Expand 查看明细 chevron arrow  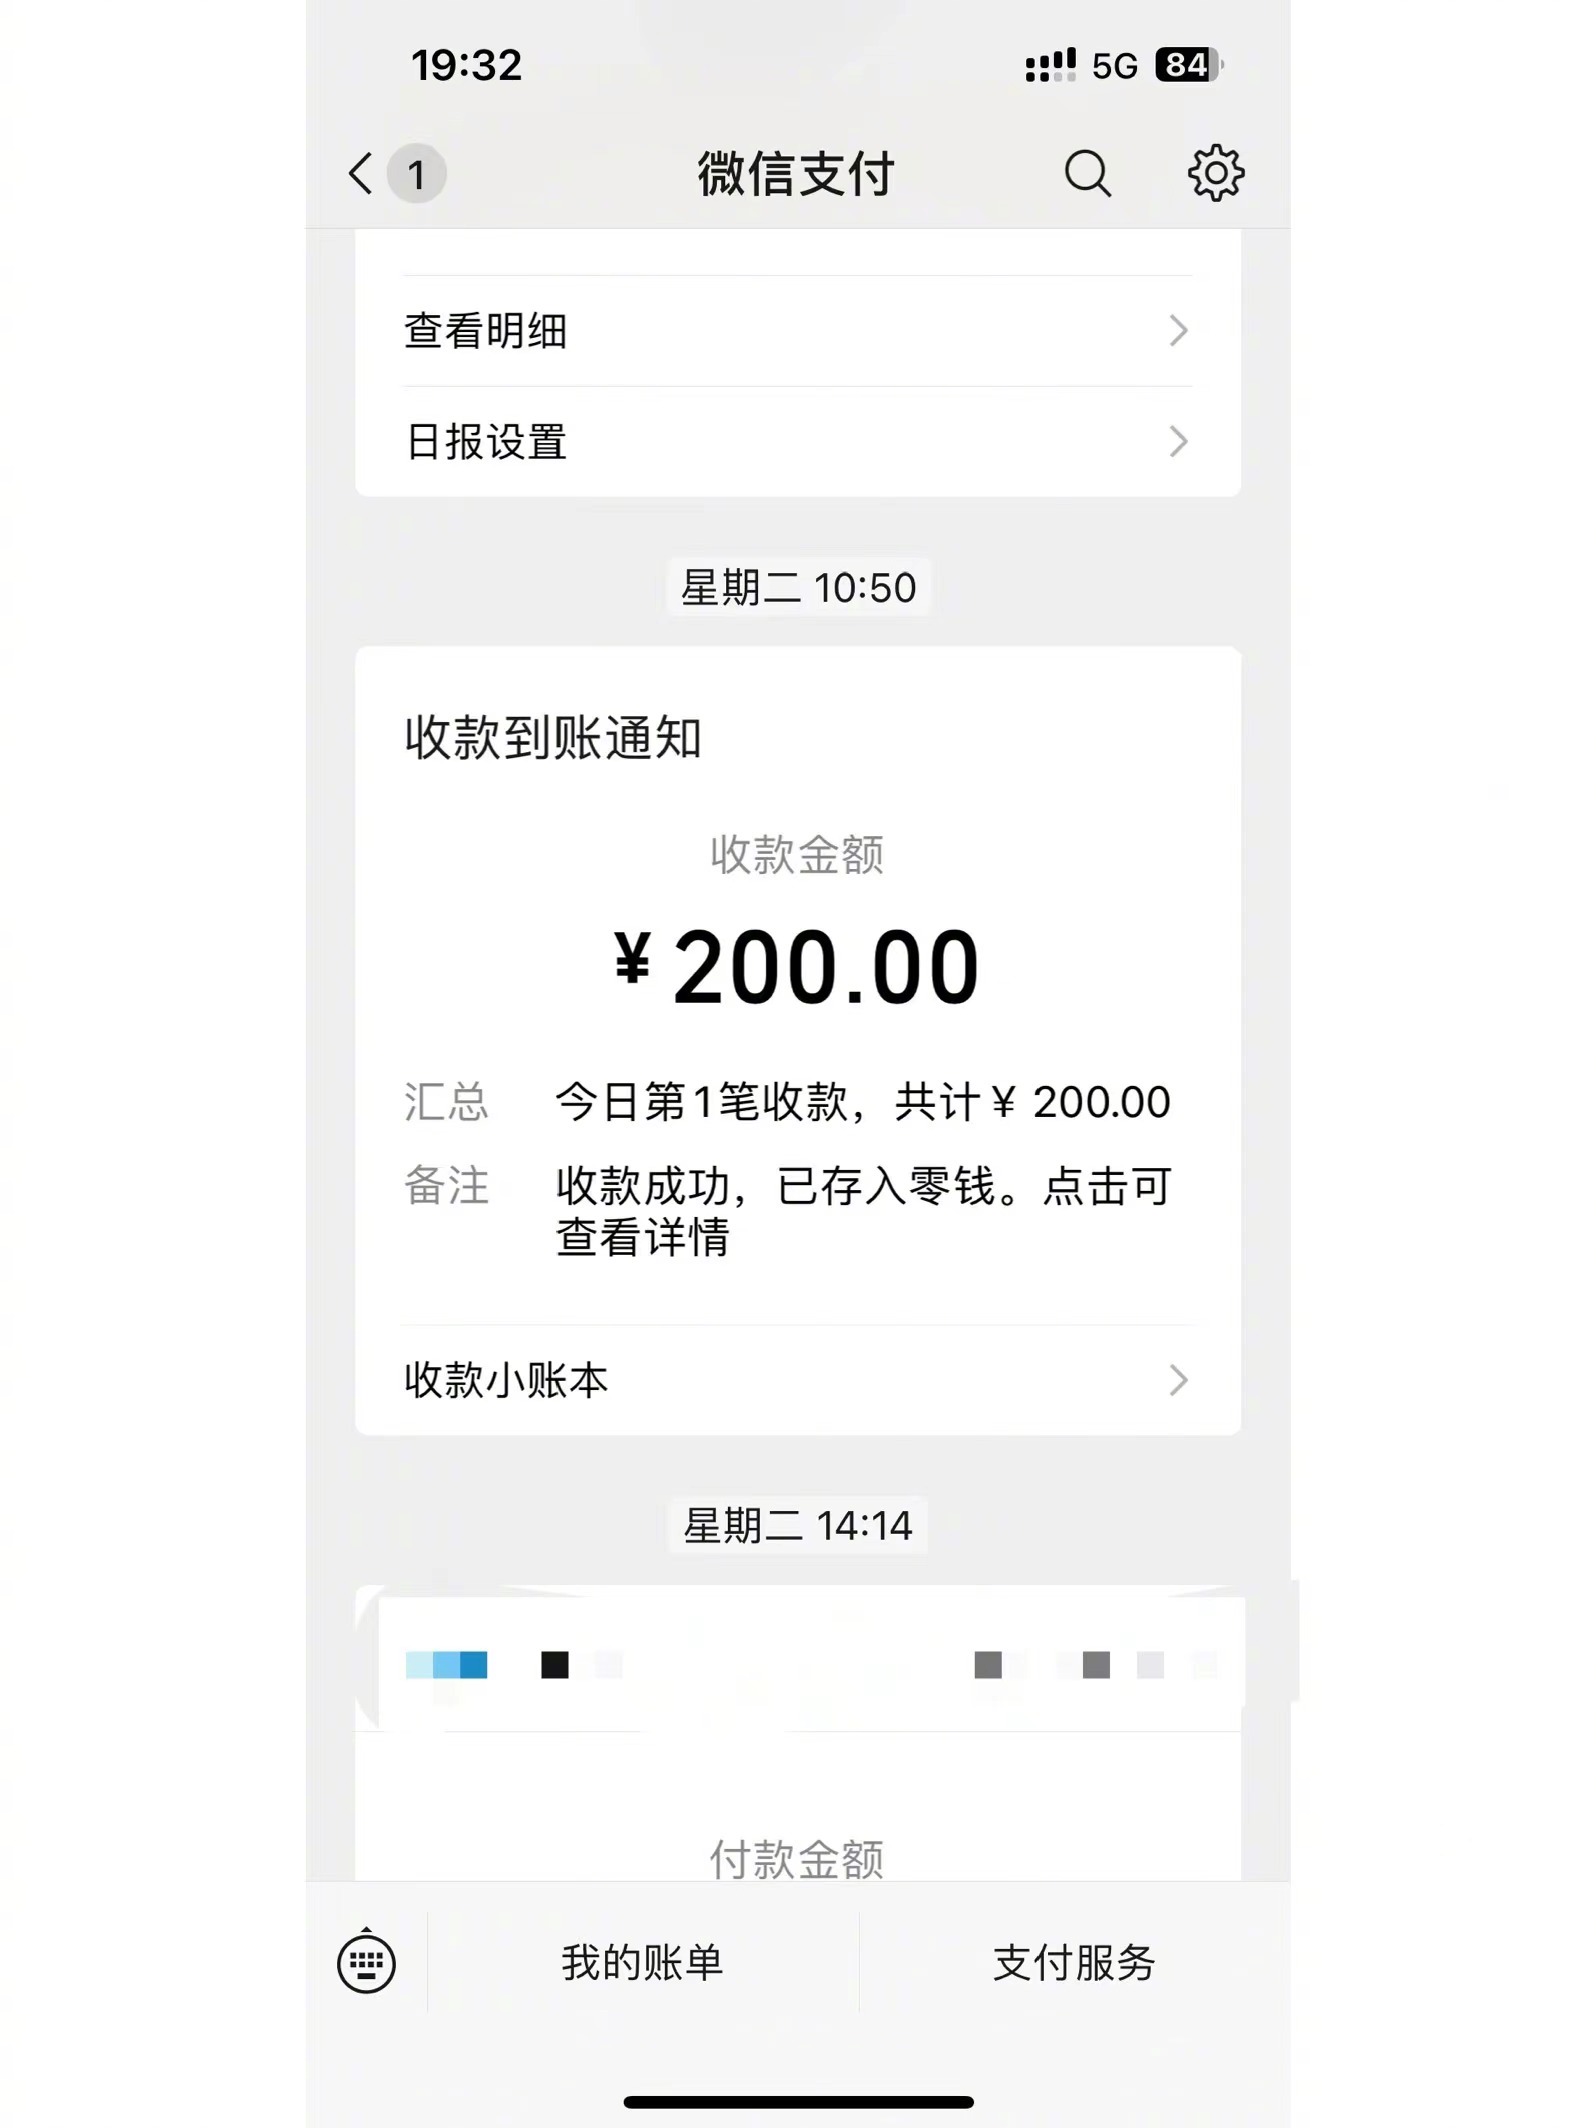coord(1178,331)
